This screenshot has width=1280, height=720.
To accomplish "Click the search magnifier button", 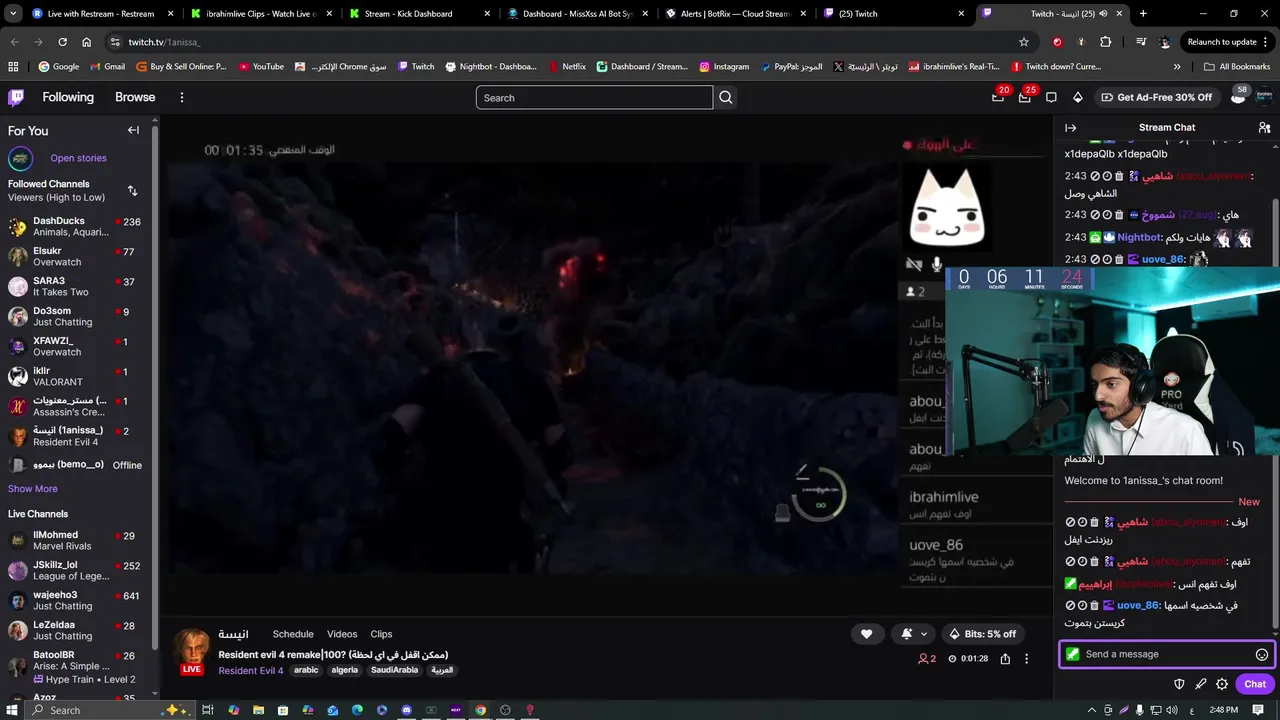I will pos(726,97).
